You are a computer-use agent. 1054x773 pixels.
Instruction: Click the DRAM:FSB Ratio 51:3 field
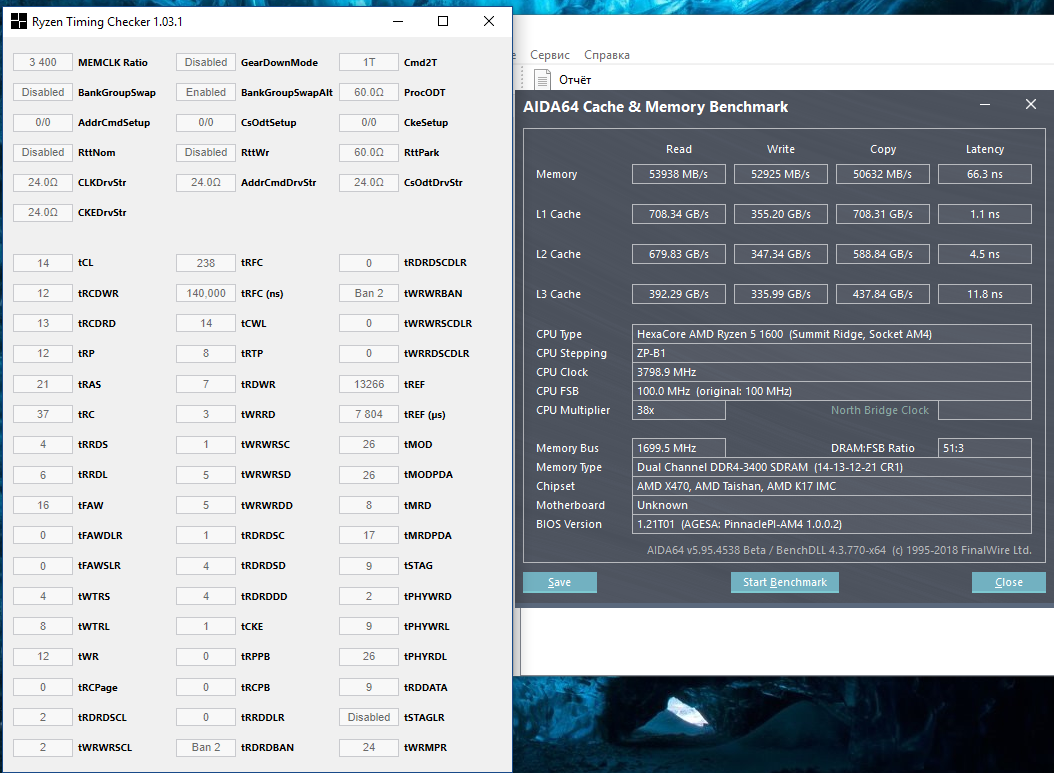tap(985, 448)
